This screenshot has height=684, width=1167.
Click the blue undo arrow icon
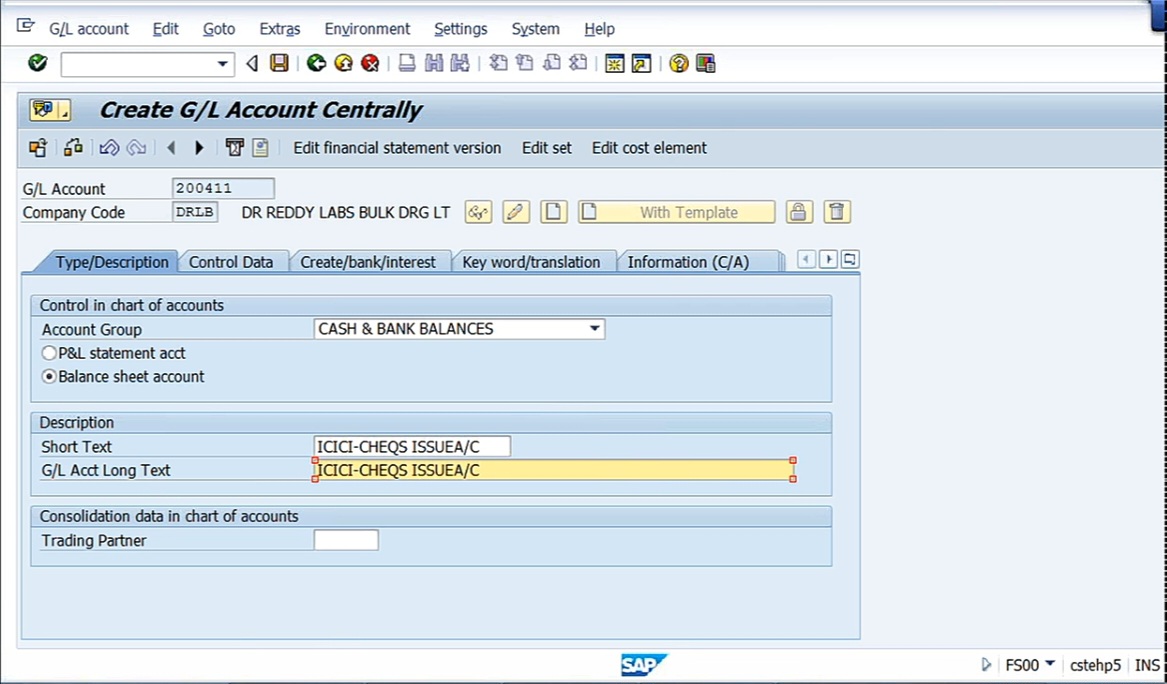pyautogui.click(x=109, y=147)
